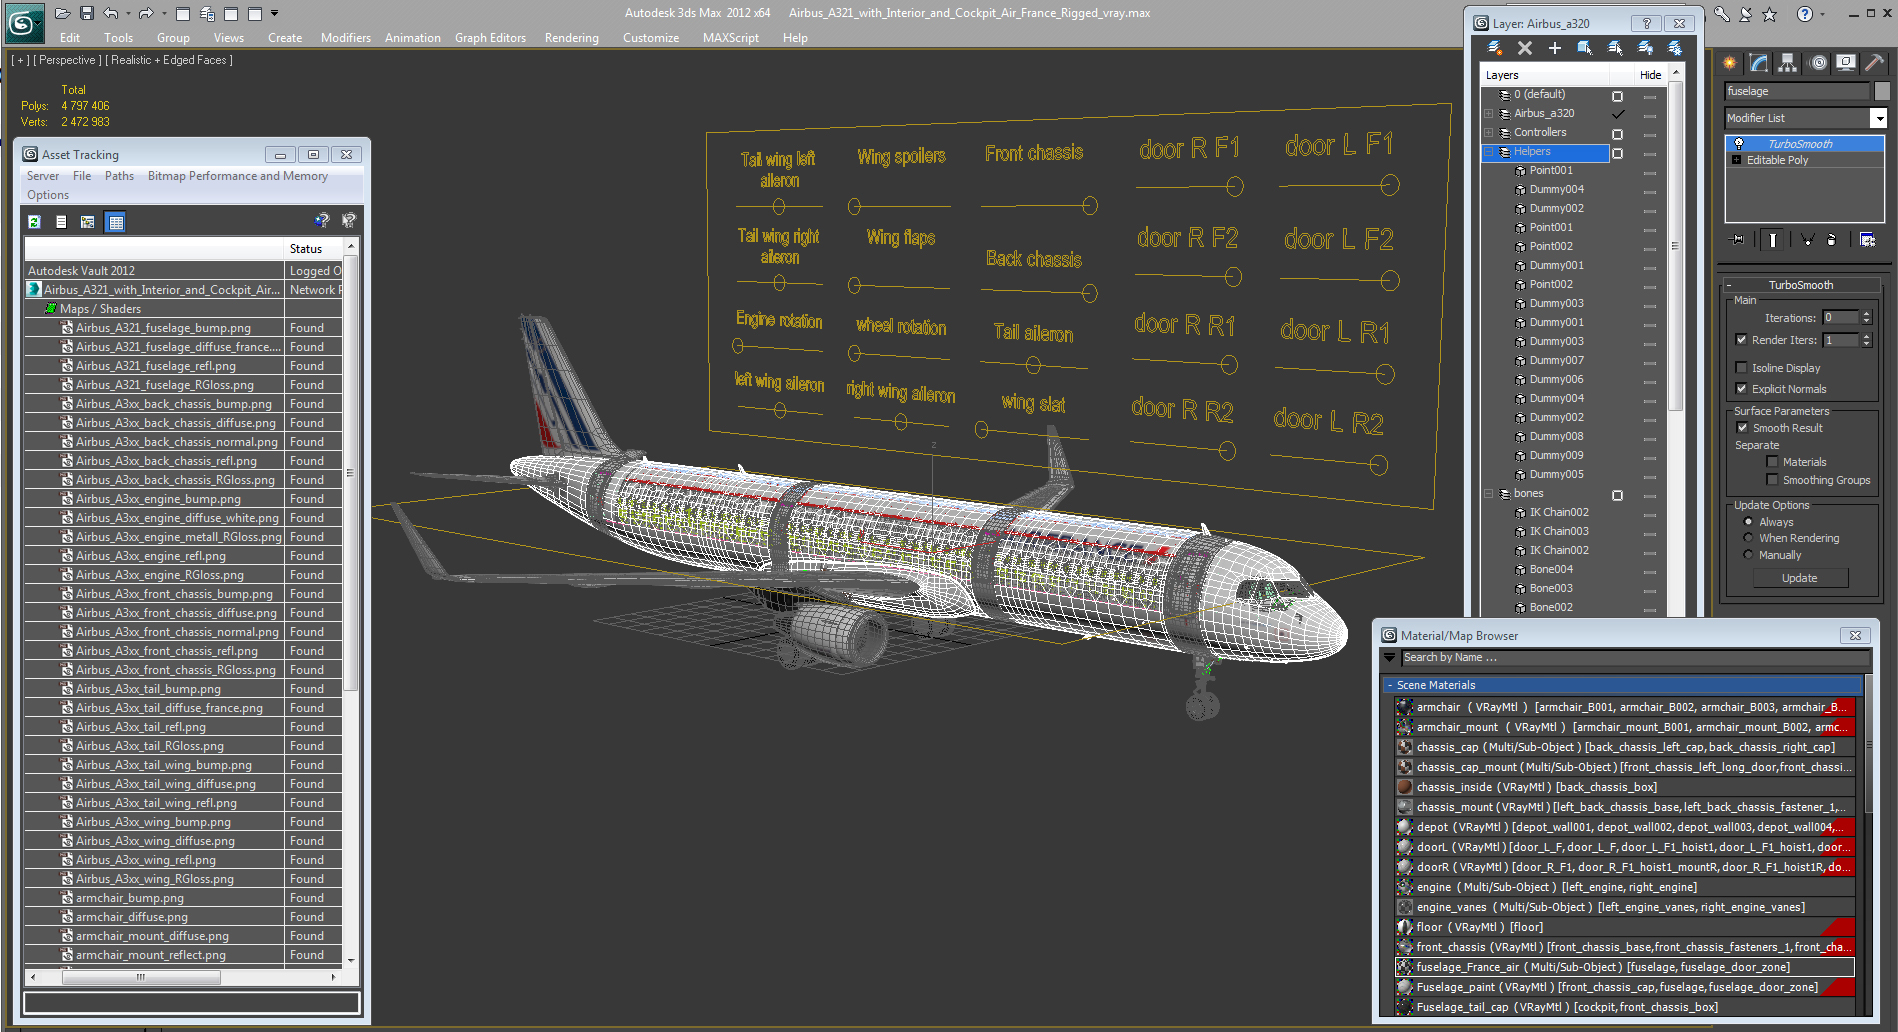The image size is (1898, 1032).
Task: Open the Display command panel tab
Action: pyautogui.click(x=1846, y=63)
